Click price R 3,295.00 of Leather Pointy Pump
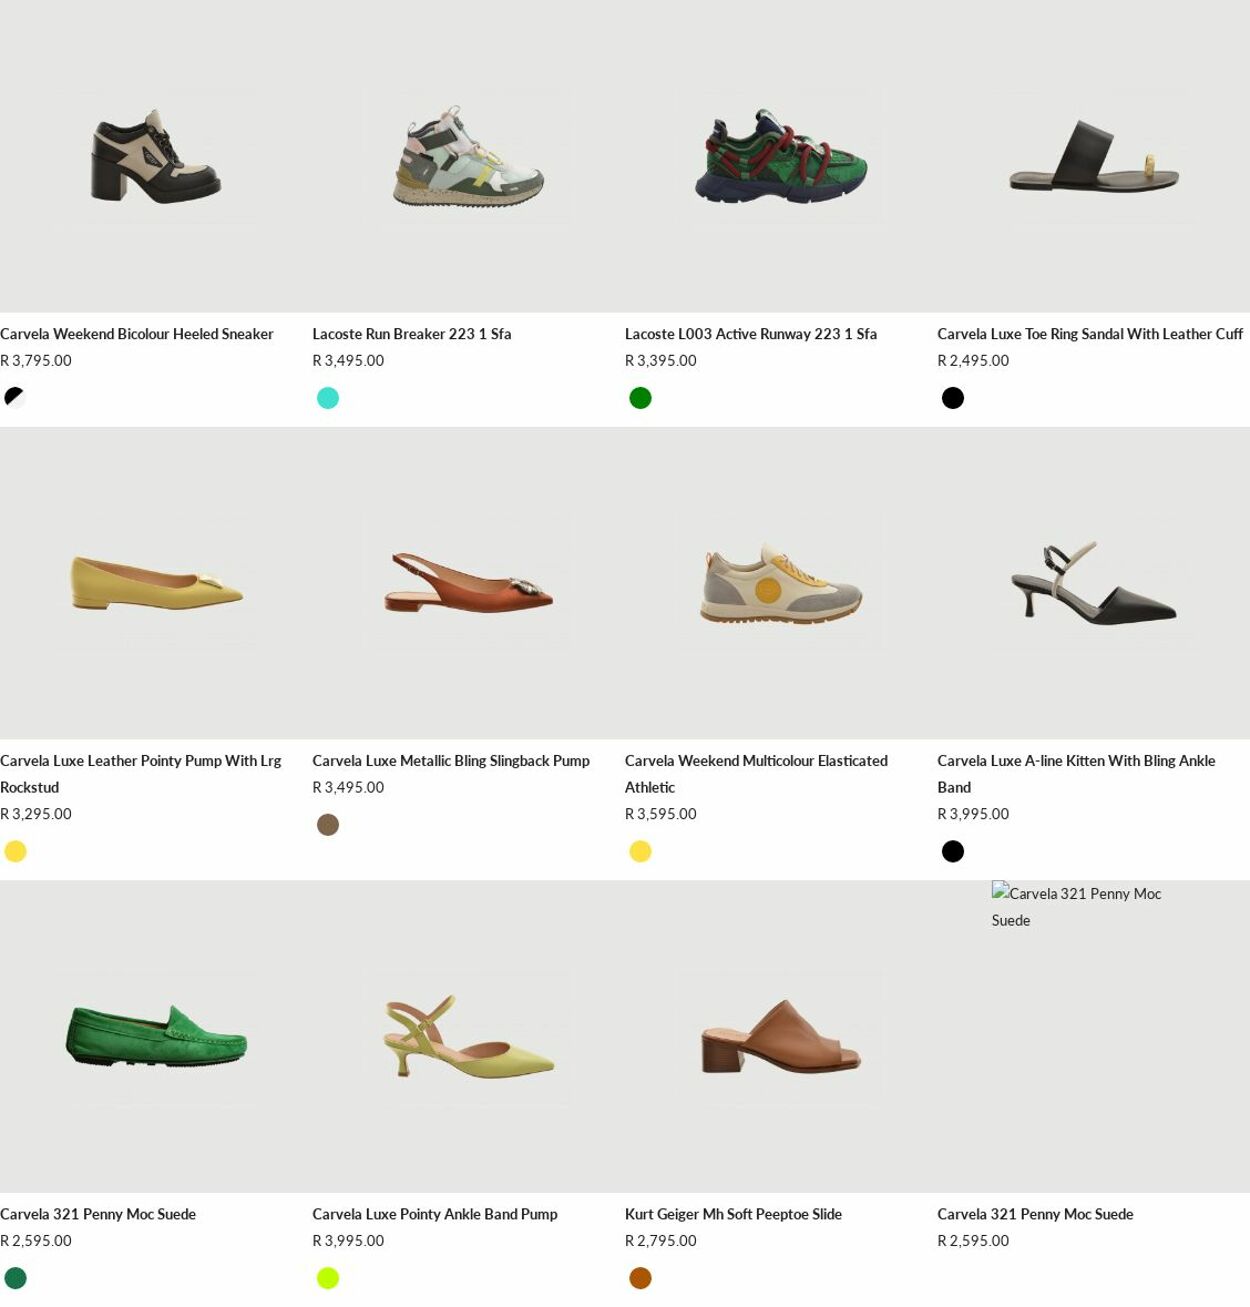Viewport: 1250px width, 1307px height. tap(36, 814)
